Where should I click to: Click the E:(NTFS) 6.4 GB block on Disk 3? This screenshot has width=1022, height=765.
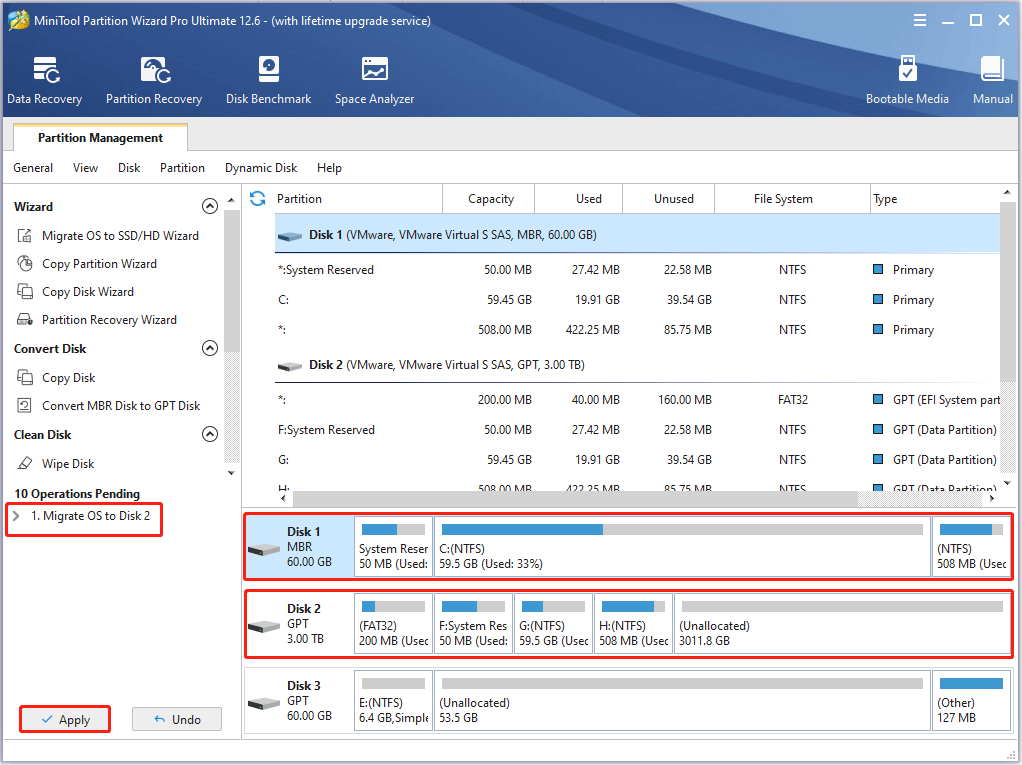394,700
